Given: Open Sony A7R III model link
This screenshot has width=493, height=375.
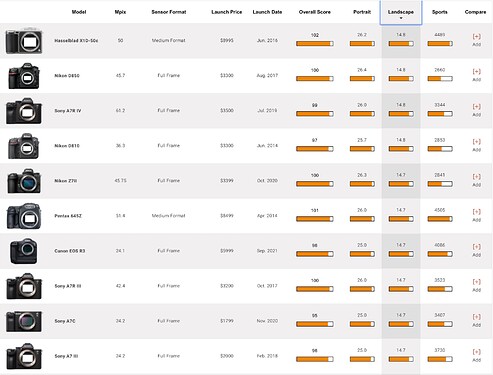Looking at the screenshot, I should (68, 286).
